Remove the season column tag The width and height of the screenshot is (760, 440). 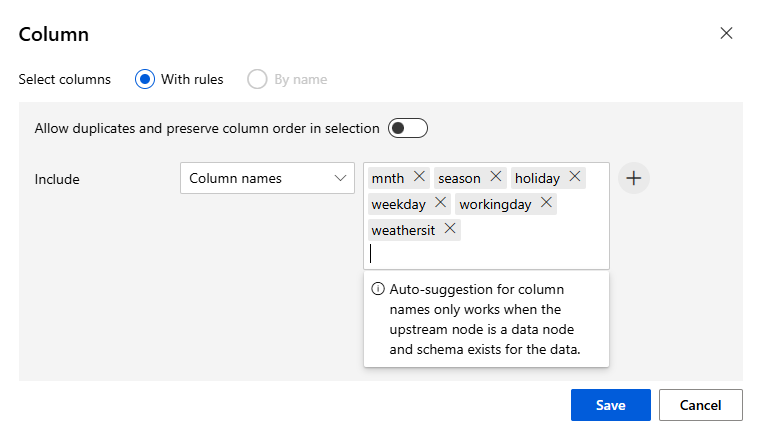[x=495, y=177]
